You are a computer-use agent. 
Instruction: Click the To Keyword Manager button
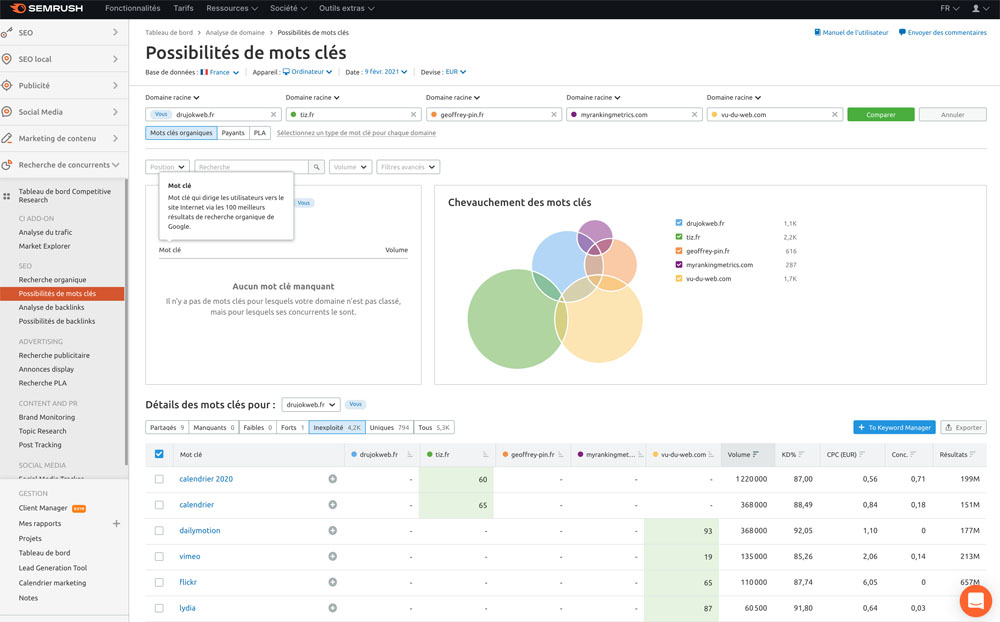click(x=894, y=427)
